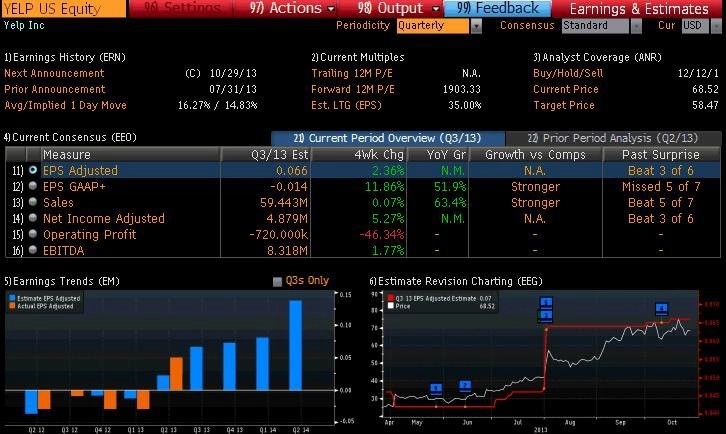Click the Avg/Implied 1 Day Move value
Screen dimensions: 726x434
[218, 105]
